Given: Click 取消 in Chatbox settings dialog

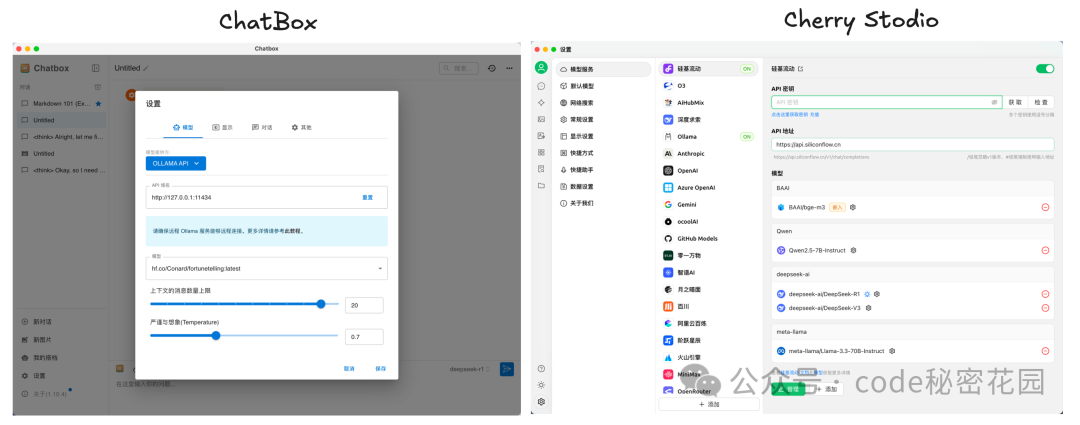Looking at the screenshot, I should click(349, 369).
